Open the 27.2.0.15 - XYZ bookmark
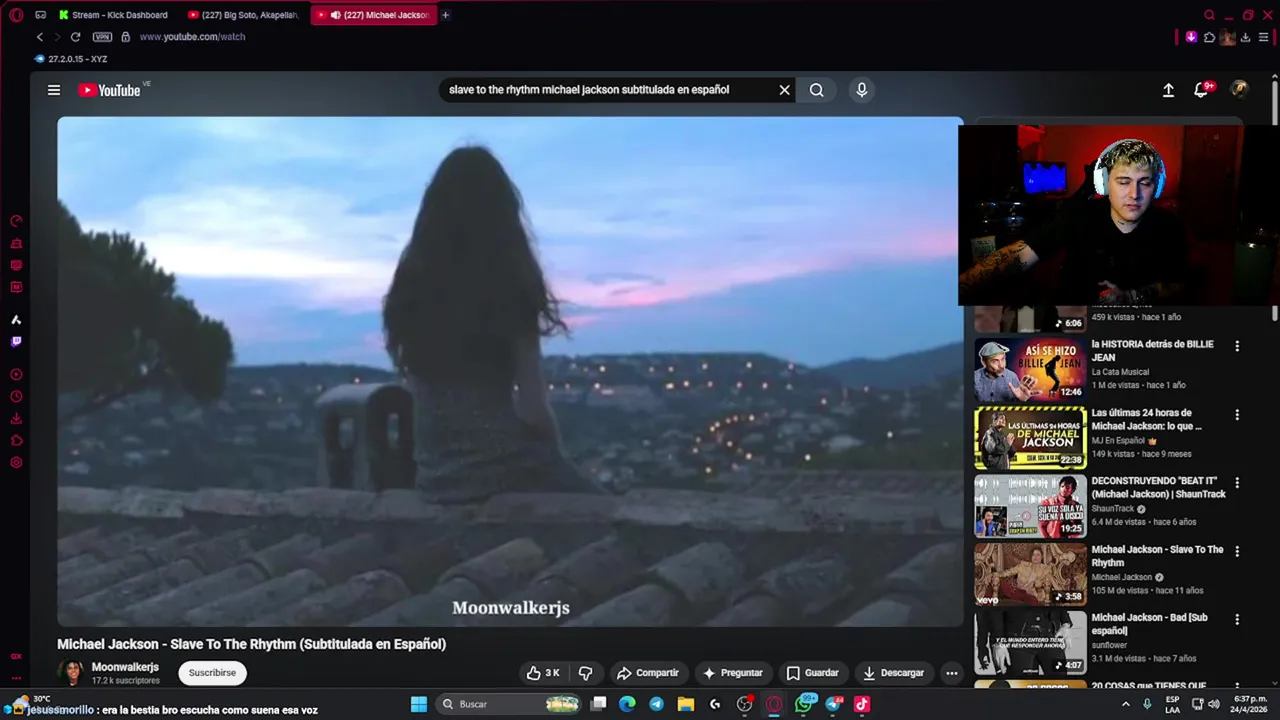This screenshot has width=1280, height=720. (71, 59)
